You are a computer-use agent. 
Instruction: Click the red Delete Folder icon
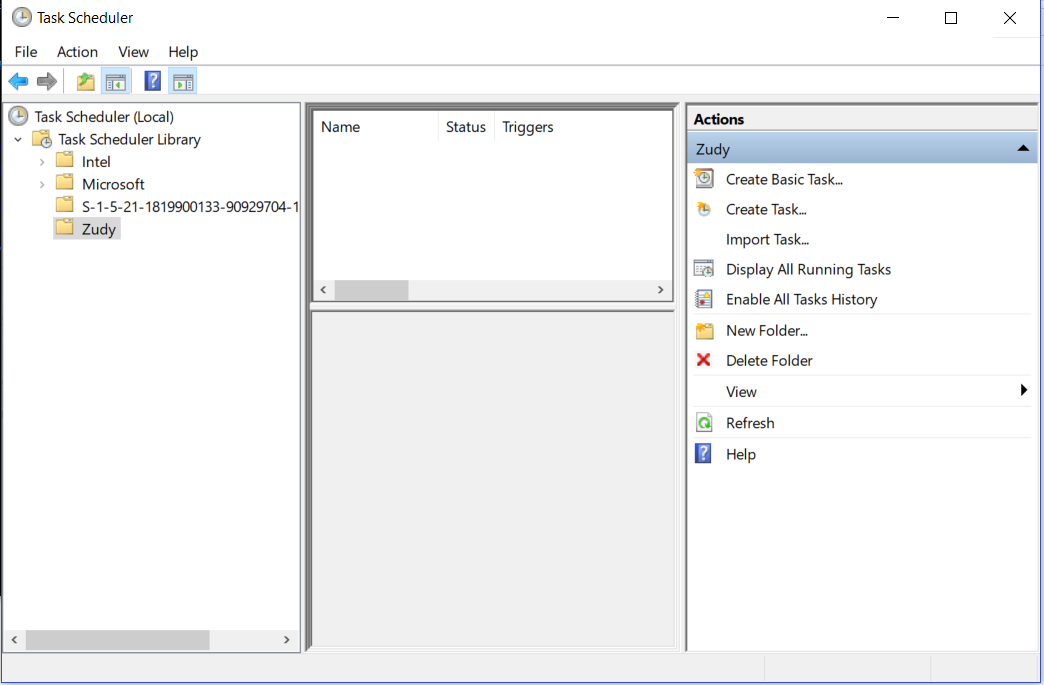pos(704,360)
